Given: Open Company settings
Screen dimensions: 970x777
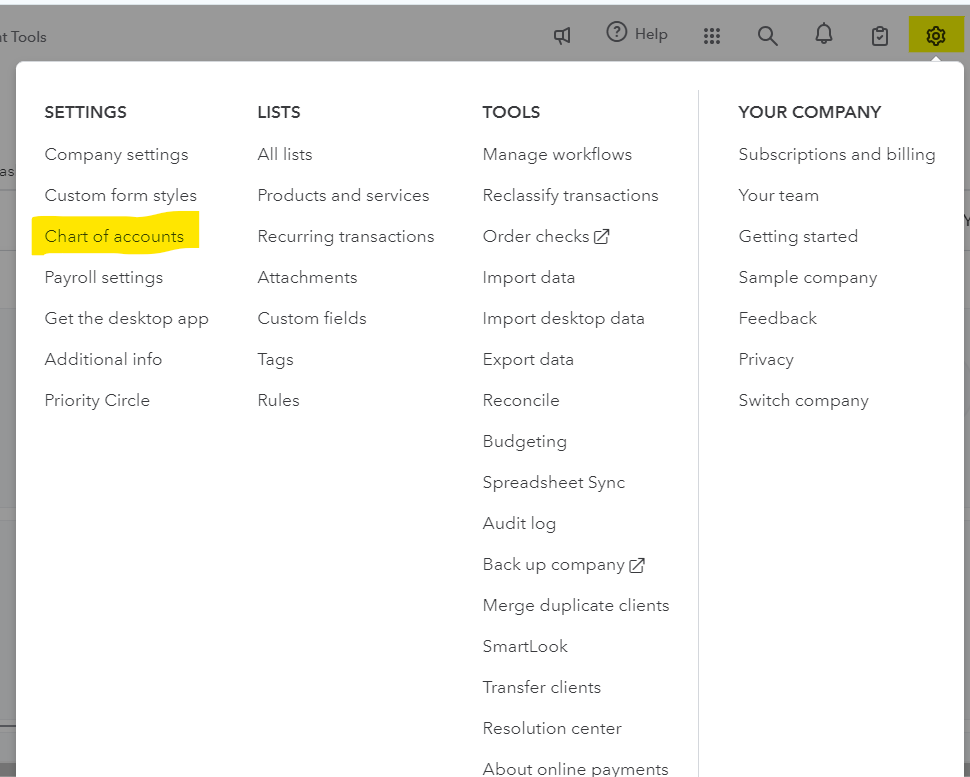Looking at the screenshot, I should (116, 155).
